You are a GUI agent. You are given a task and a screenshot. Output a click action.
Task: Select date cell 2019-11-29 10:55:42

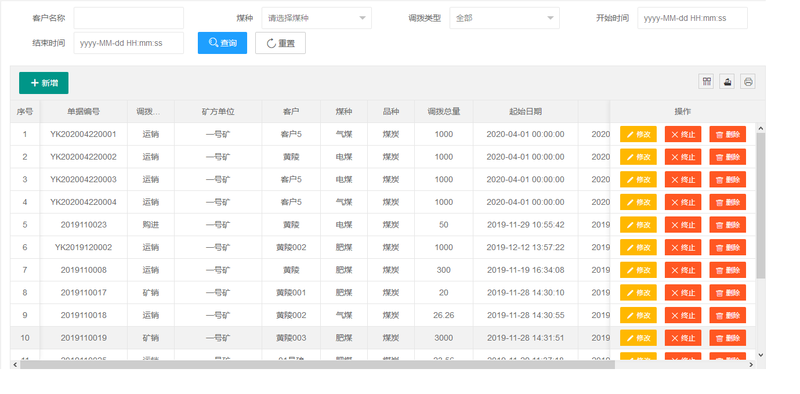pos(526,225)
